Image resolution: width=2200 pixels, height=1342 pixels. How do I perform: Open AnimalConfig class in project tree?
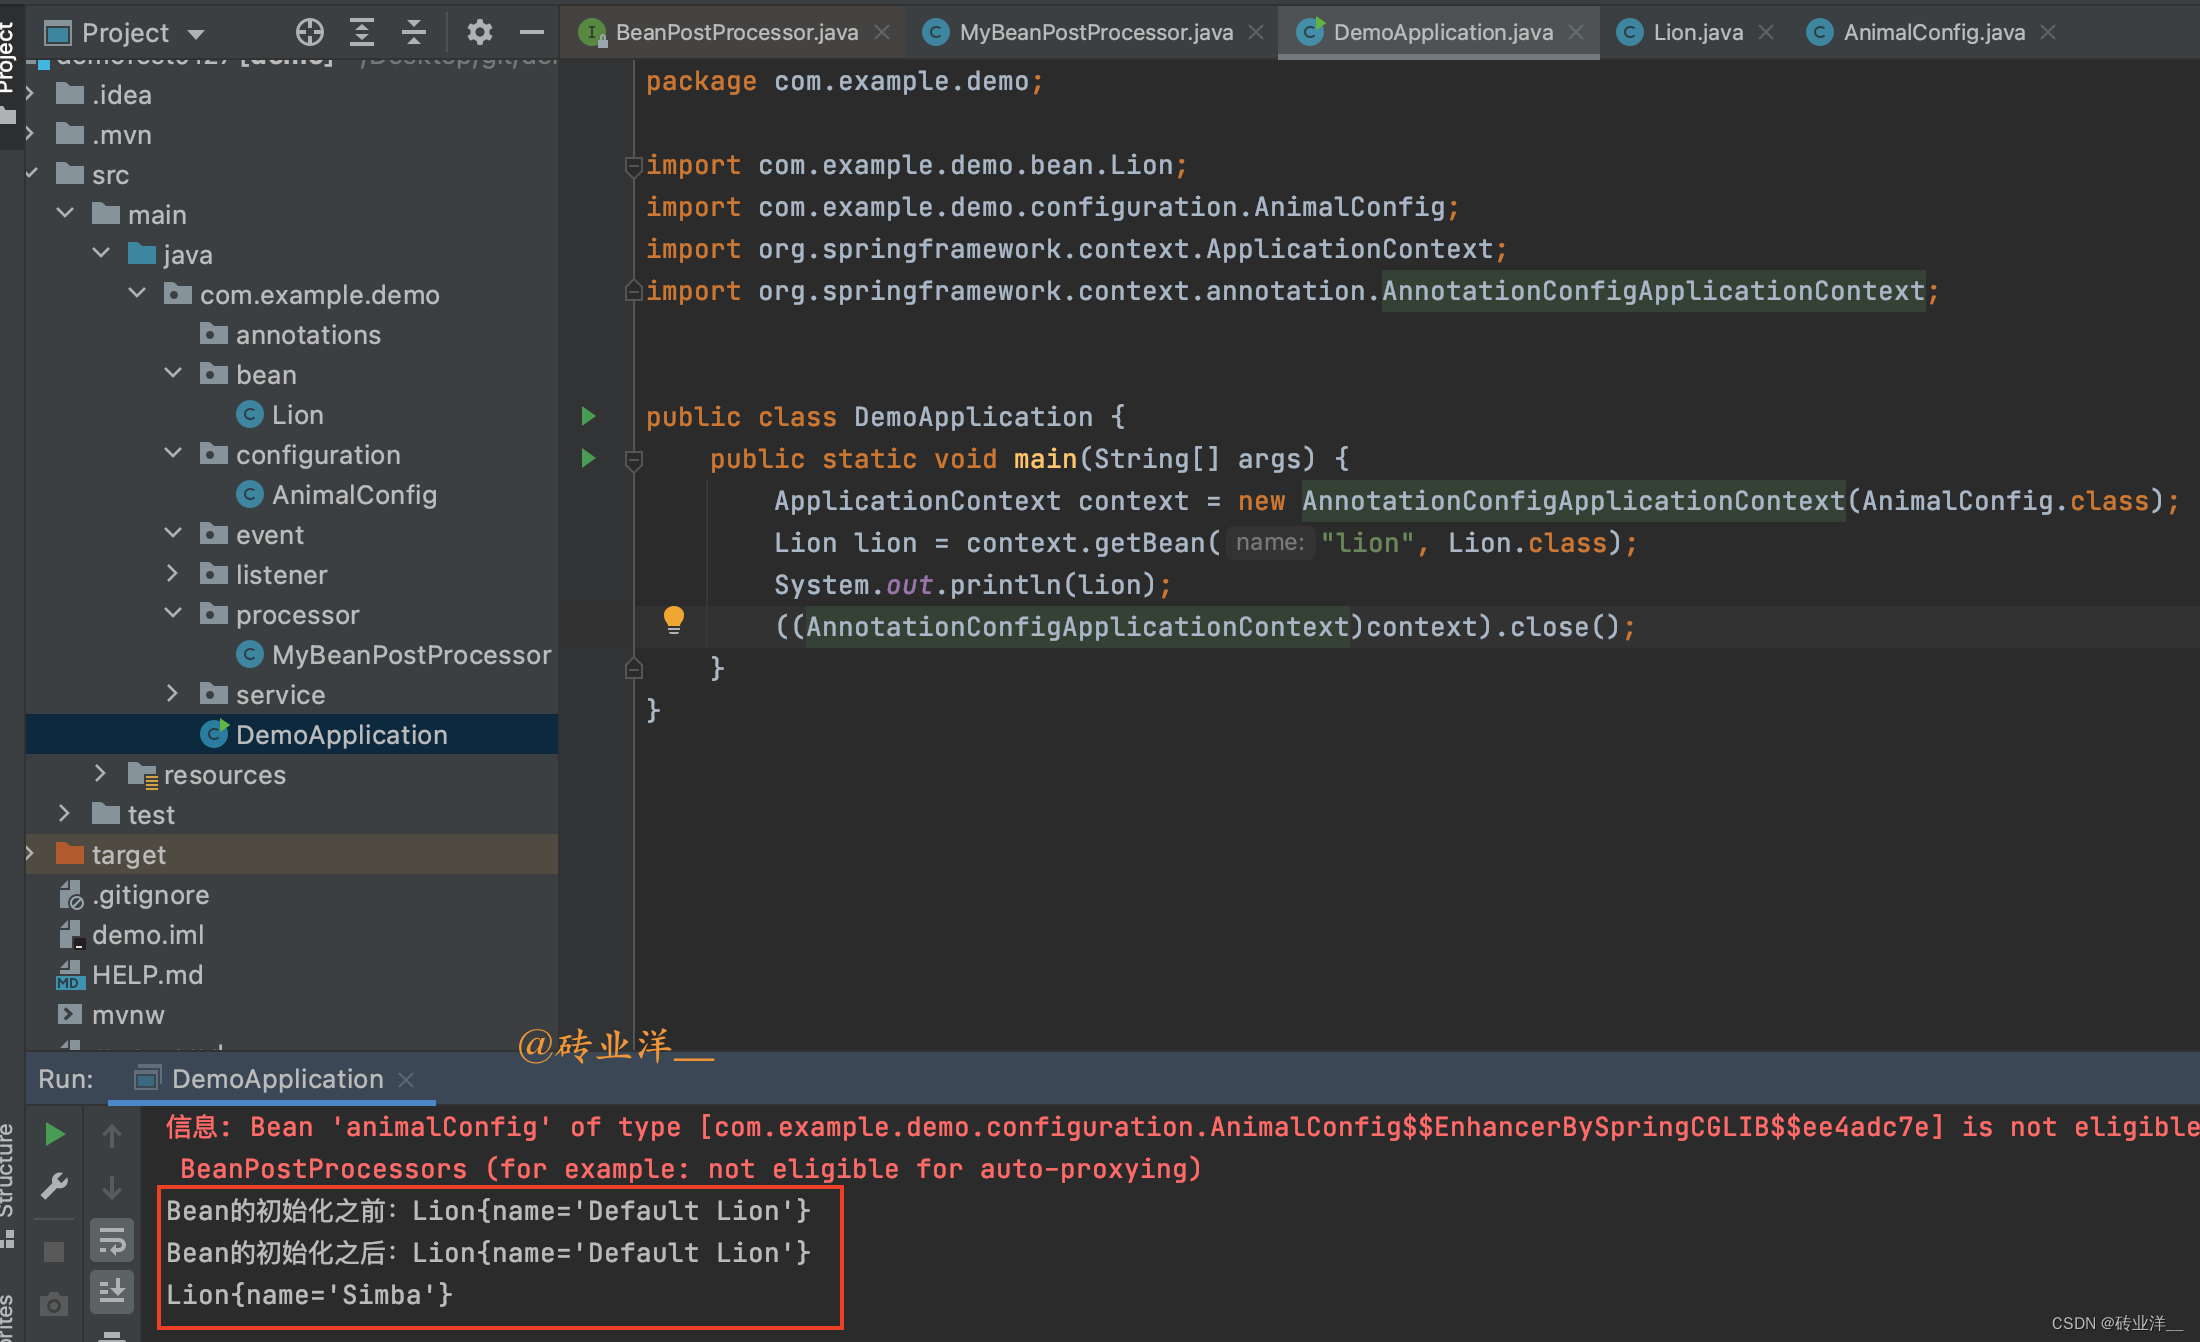[x=353, y=495]
